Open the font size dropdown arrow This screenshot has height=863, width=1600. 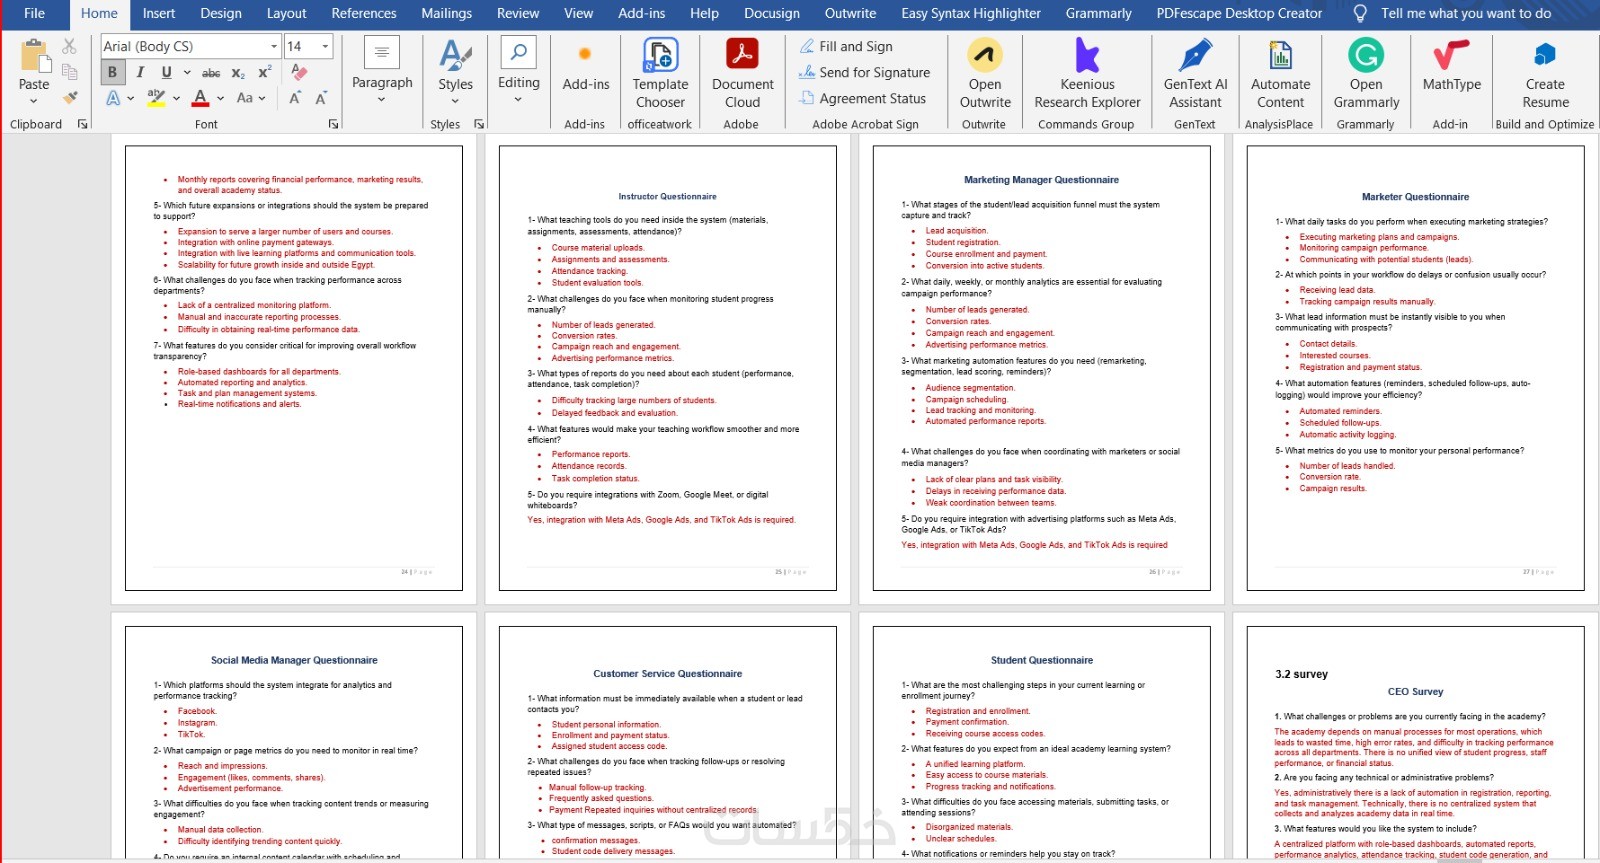point(325,46)
